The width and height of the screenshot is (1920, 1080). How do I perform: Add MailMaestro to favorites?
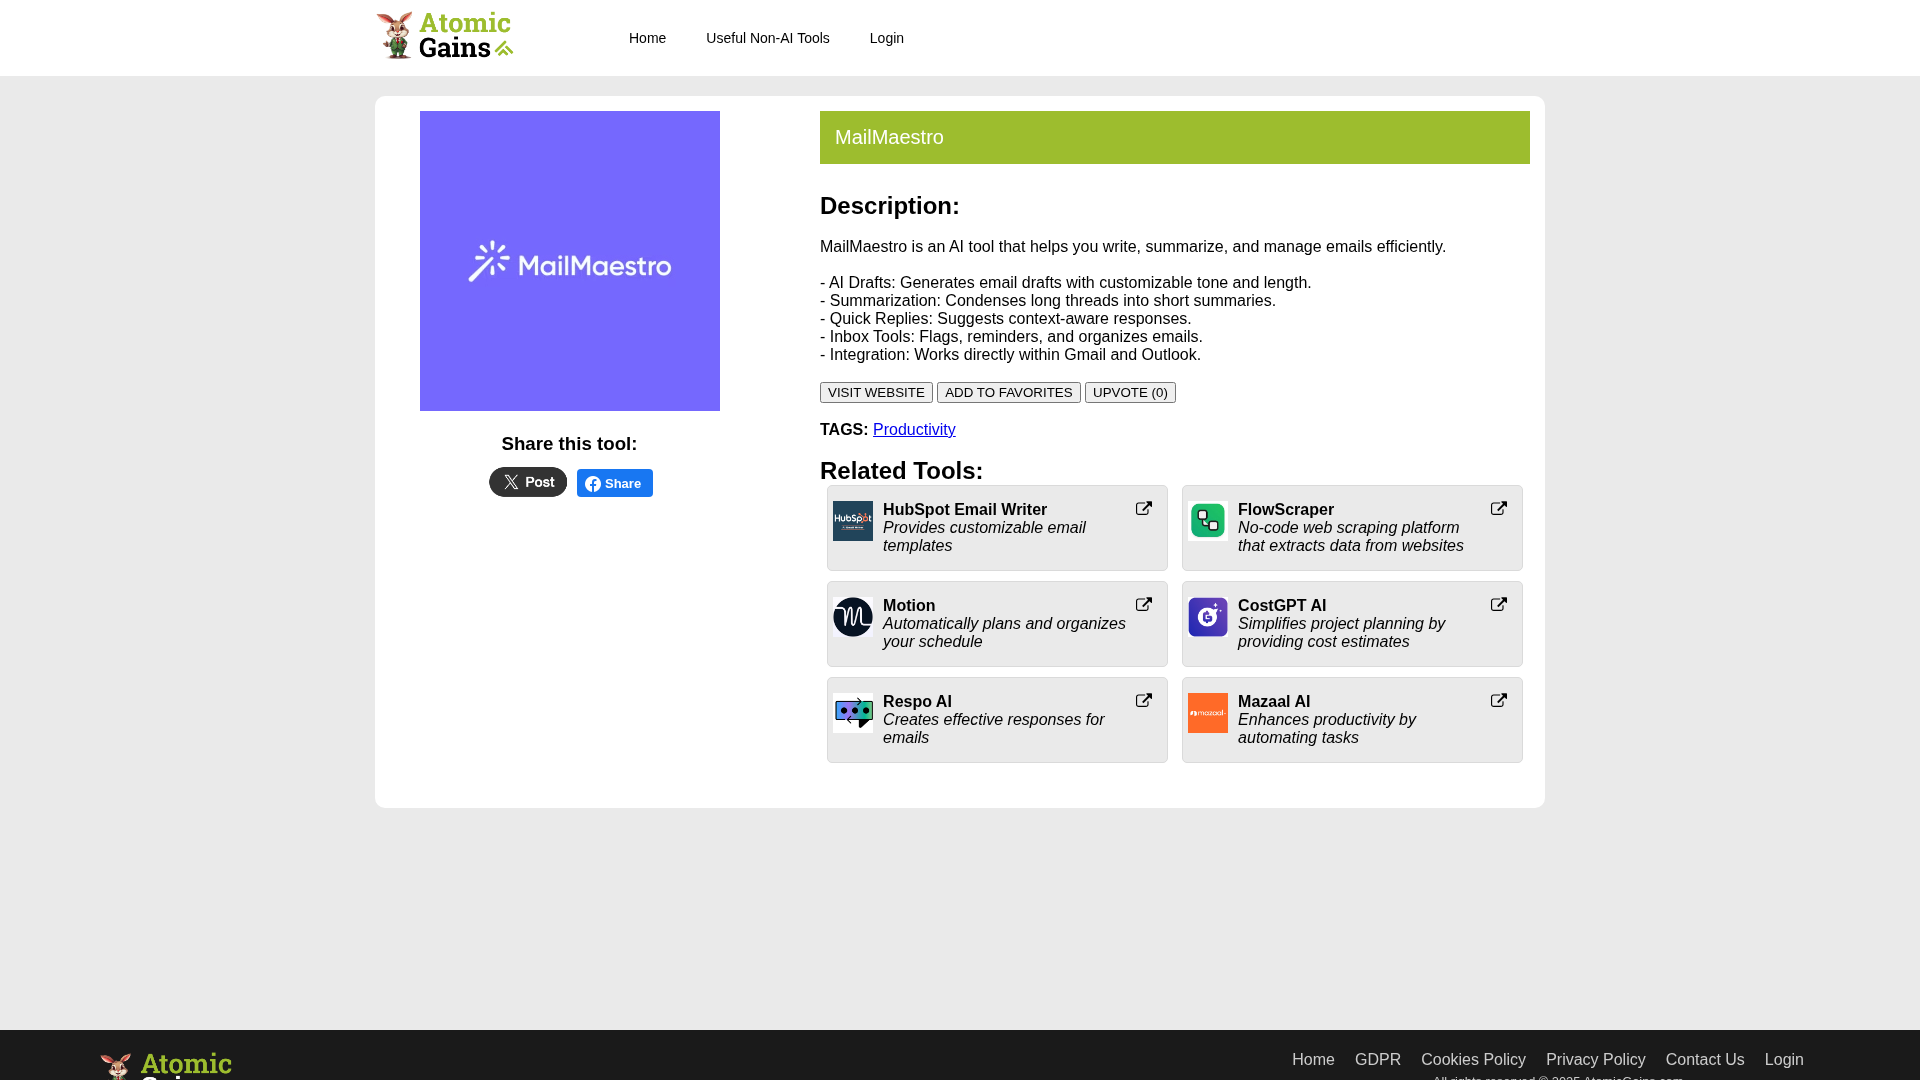pos(1008,393)
